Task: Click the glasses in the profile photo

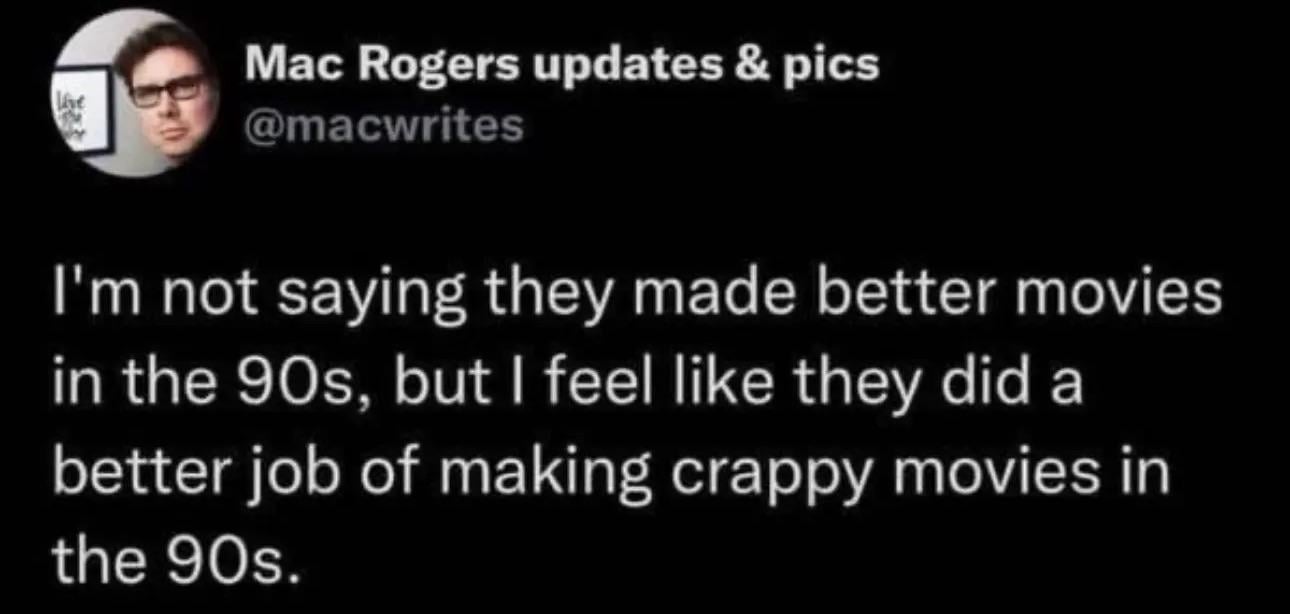Action: (166, 88)
